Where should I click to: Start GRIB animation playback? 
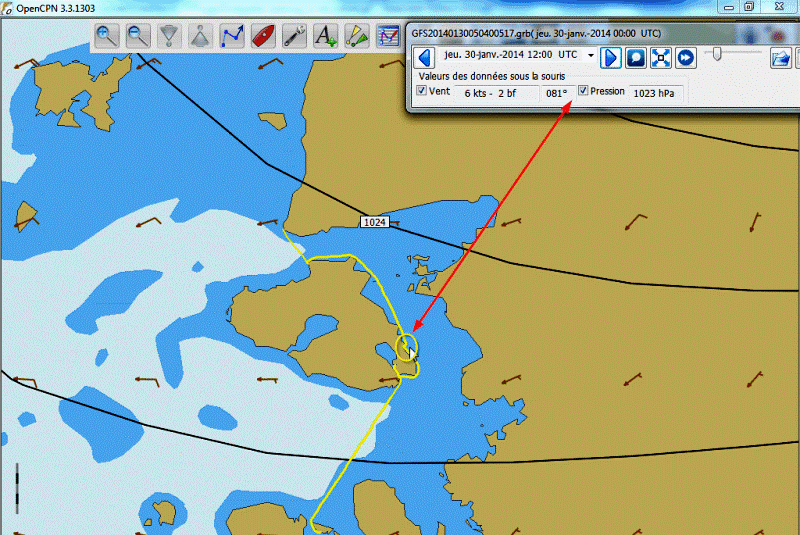(686, 58)
